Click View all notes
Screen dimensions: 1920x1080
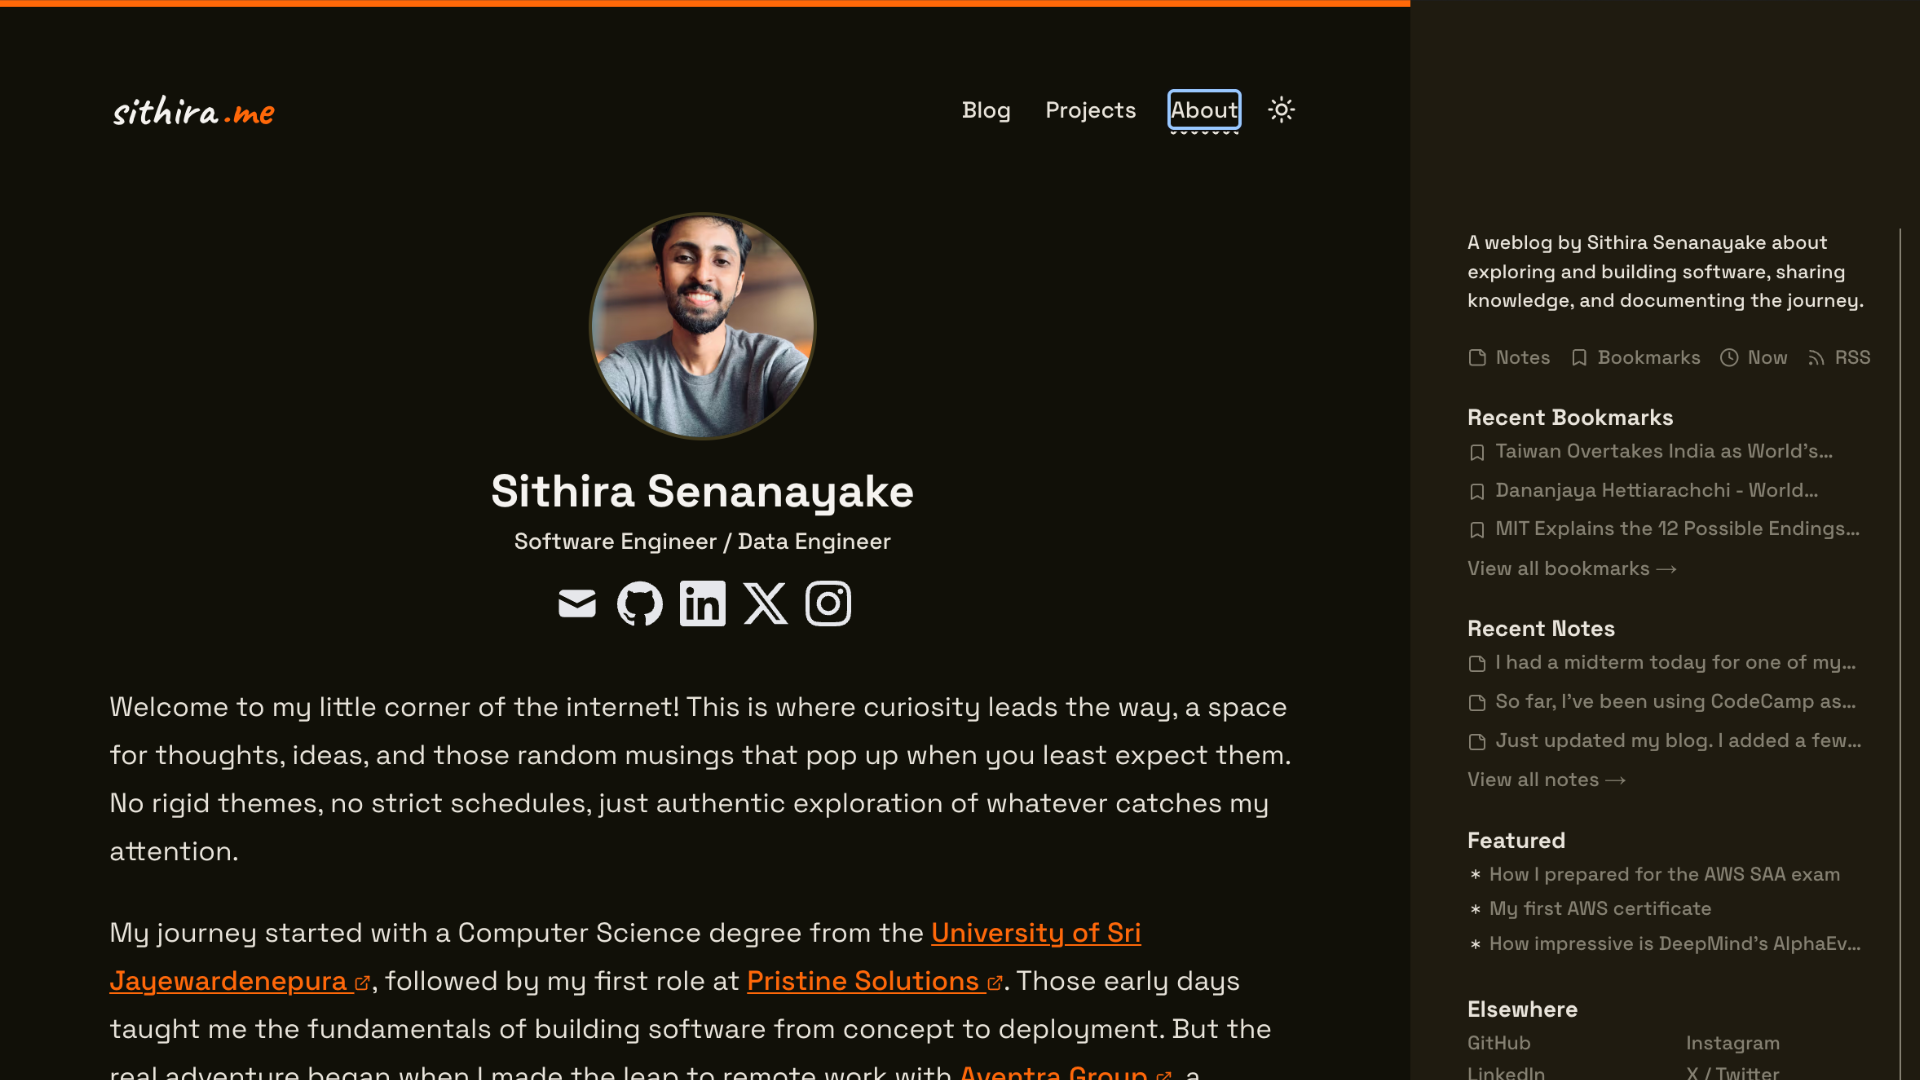(x=1547, y=780)
